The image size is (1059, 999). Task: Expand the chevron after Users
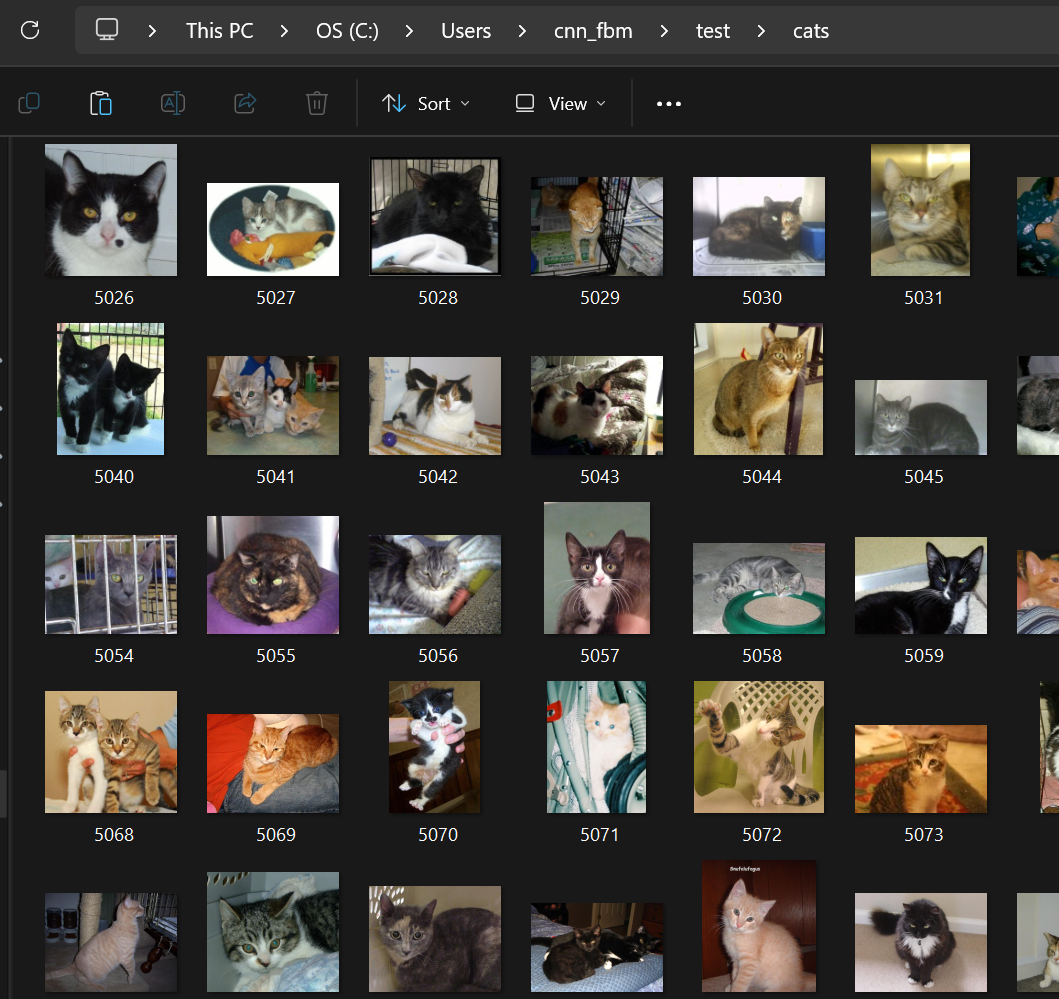(522, 31)
